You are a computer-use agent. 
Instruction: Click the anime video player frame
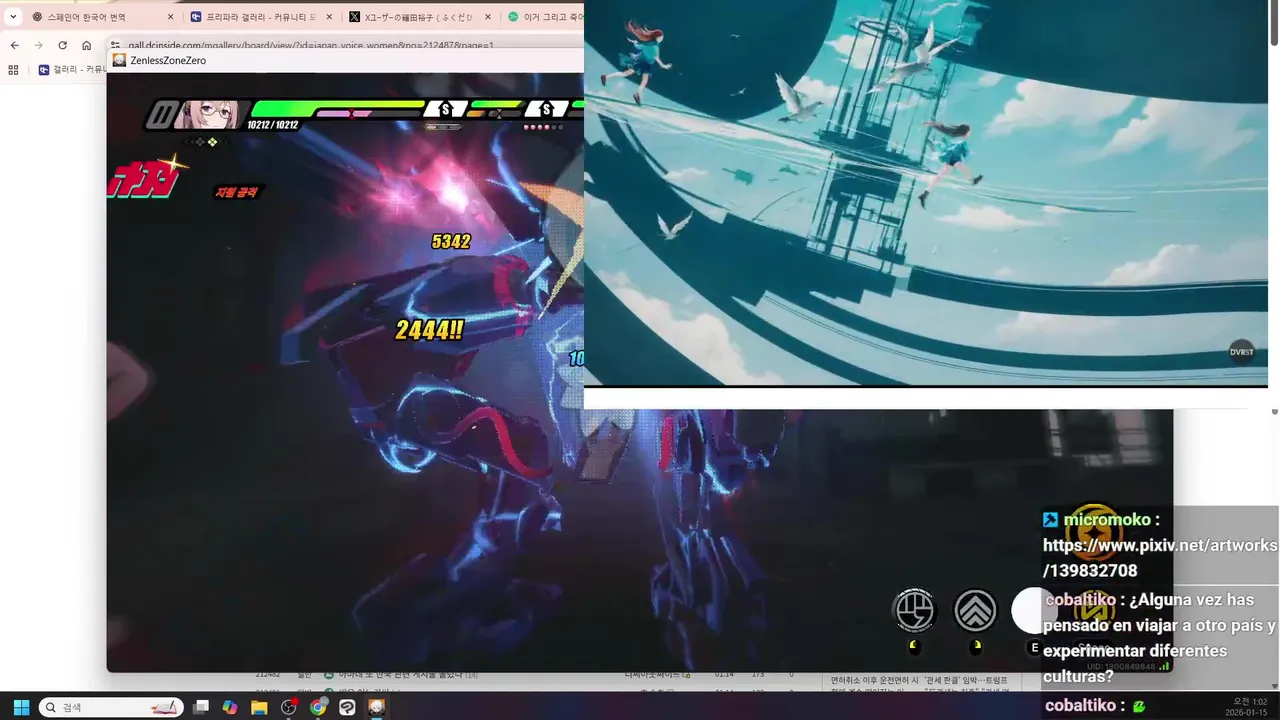click(x=926, y=192)
